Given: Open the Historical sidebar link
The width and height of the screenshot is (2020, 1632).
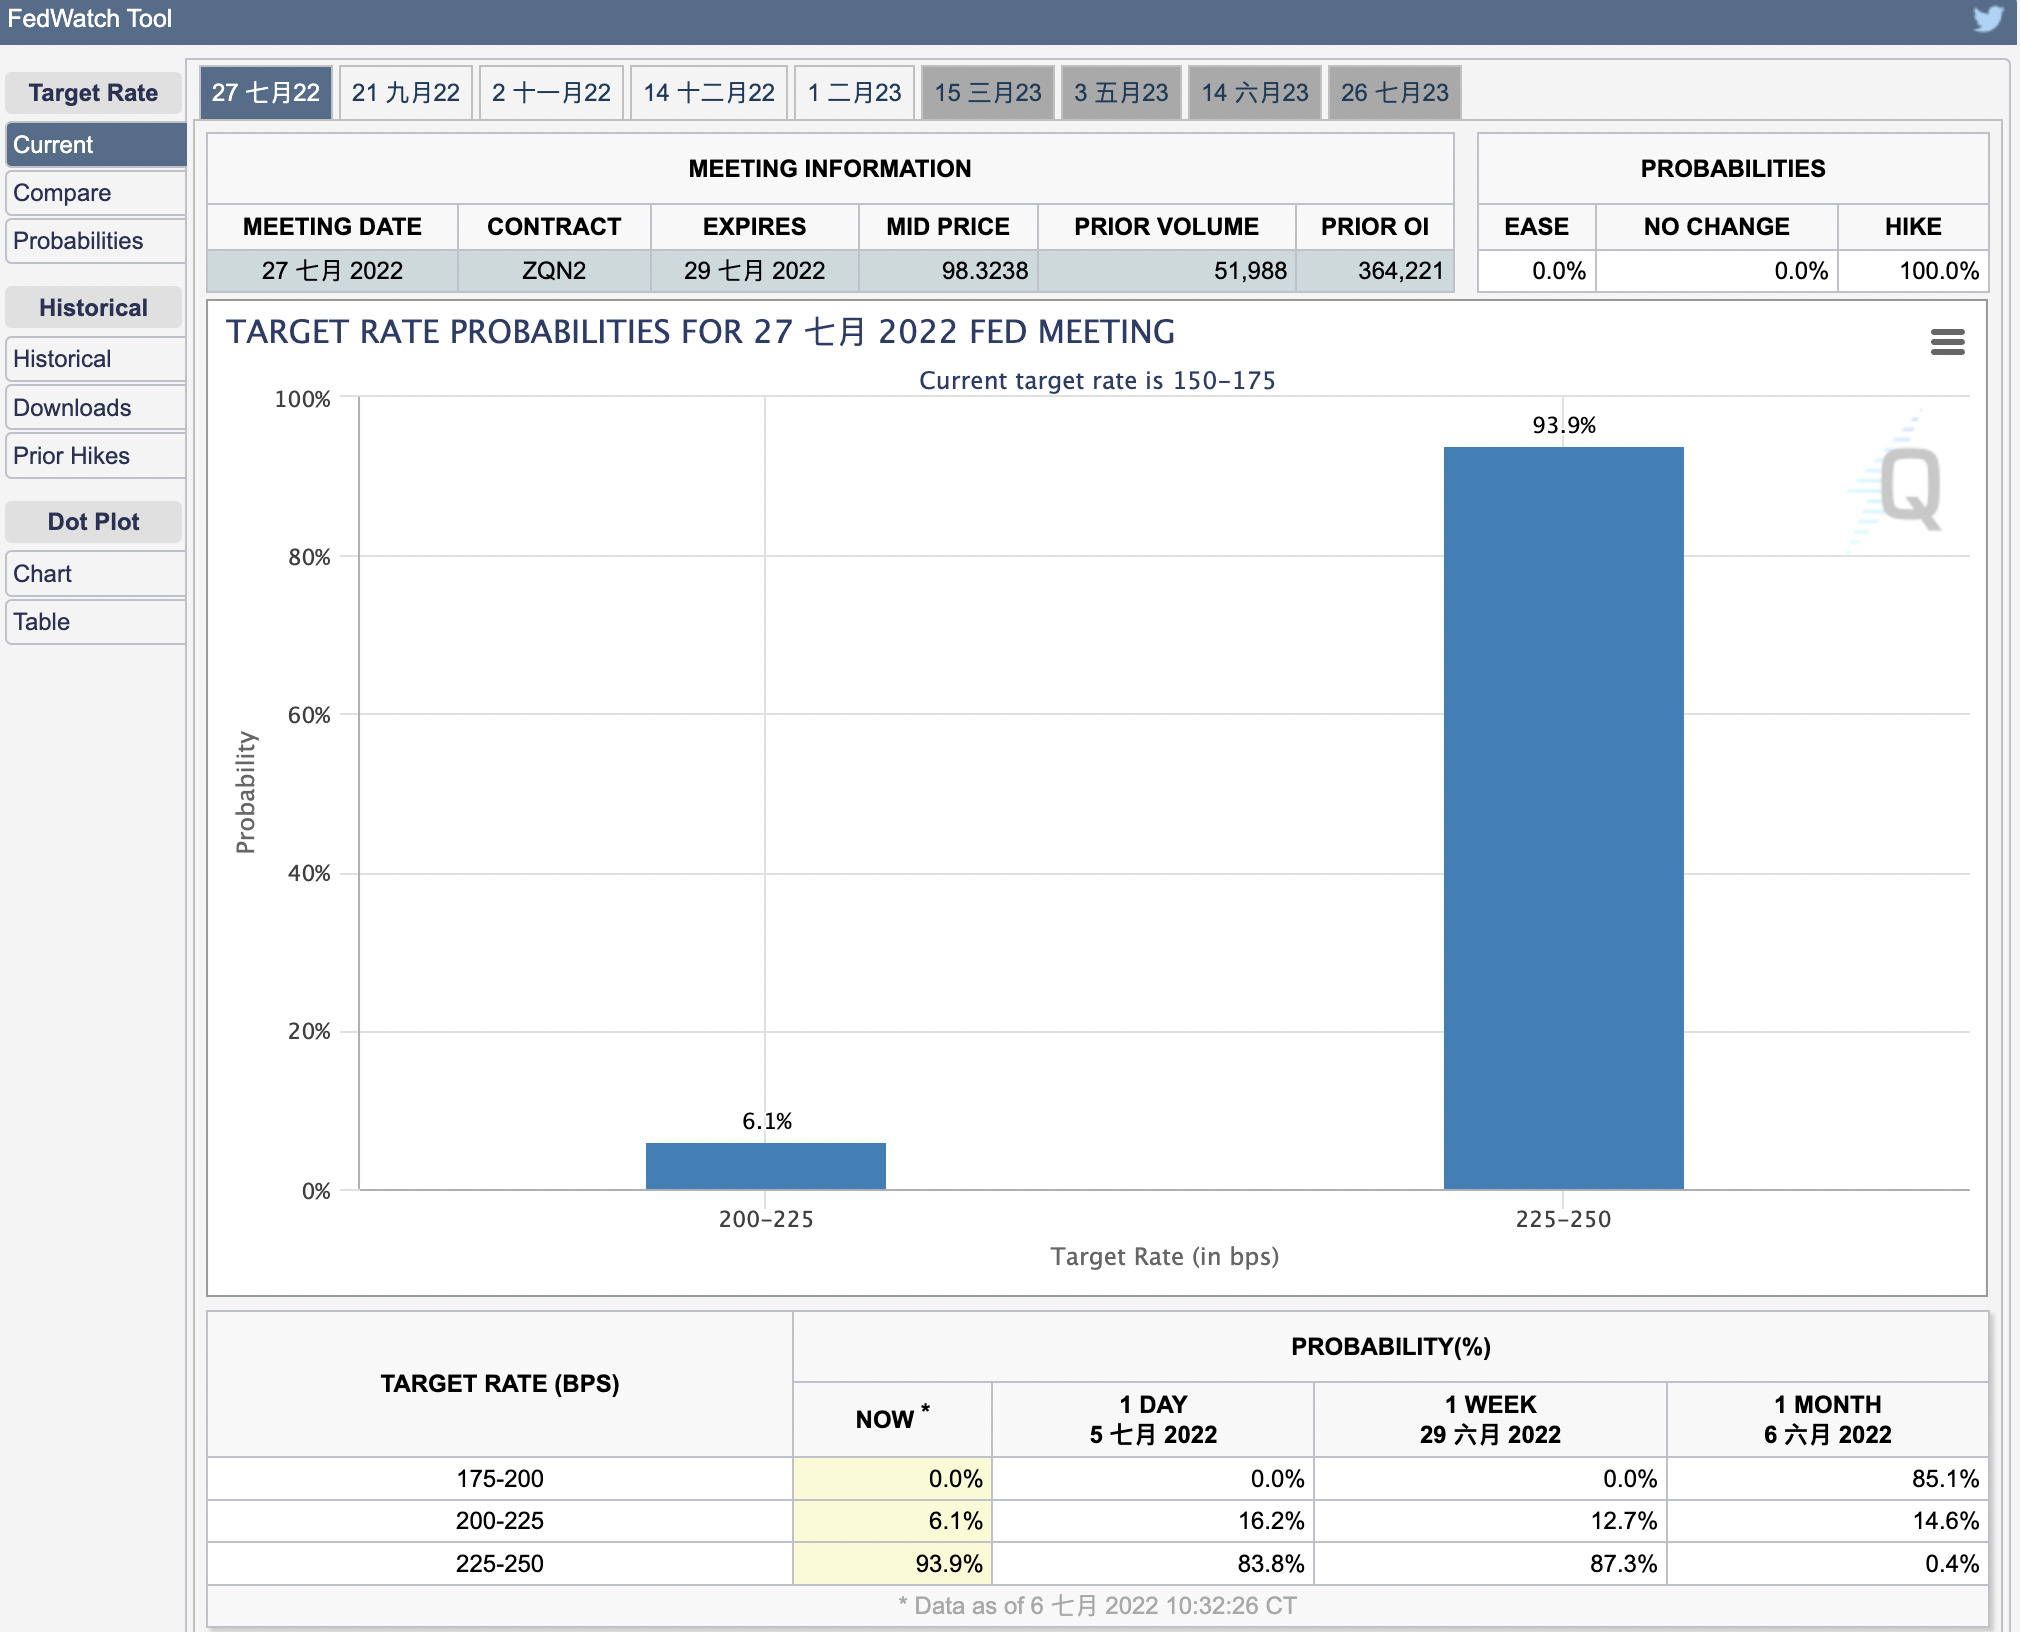Looking at the screenshot, I should tap(96, 359).
